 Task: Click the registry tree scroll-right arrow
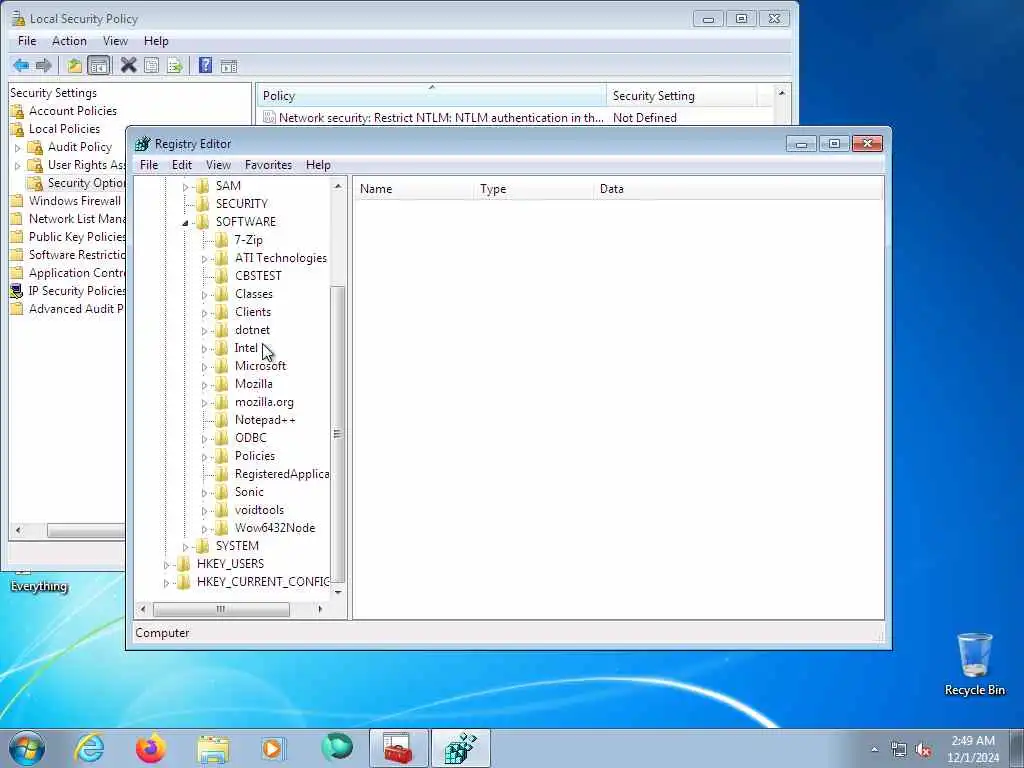[320, 609]
